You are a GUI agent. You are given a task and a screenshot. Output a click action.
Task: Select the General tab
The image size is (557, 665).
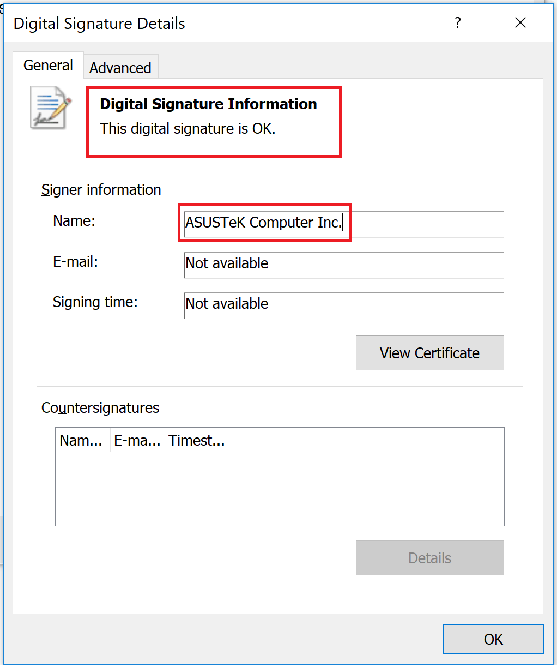(x=48, y=65)
